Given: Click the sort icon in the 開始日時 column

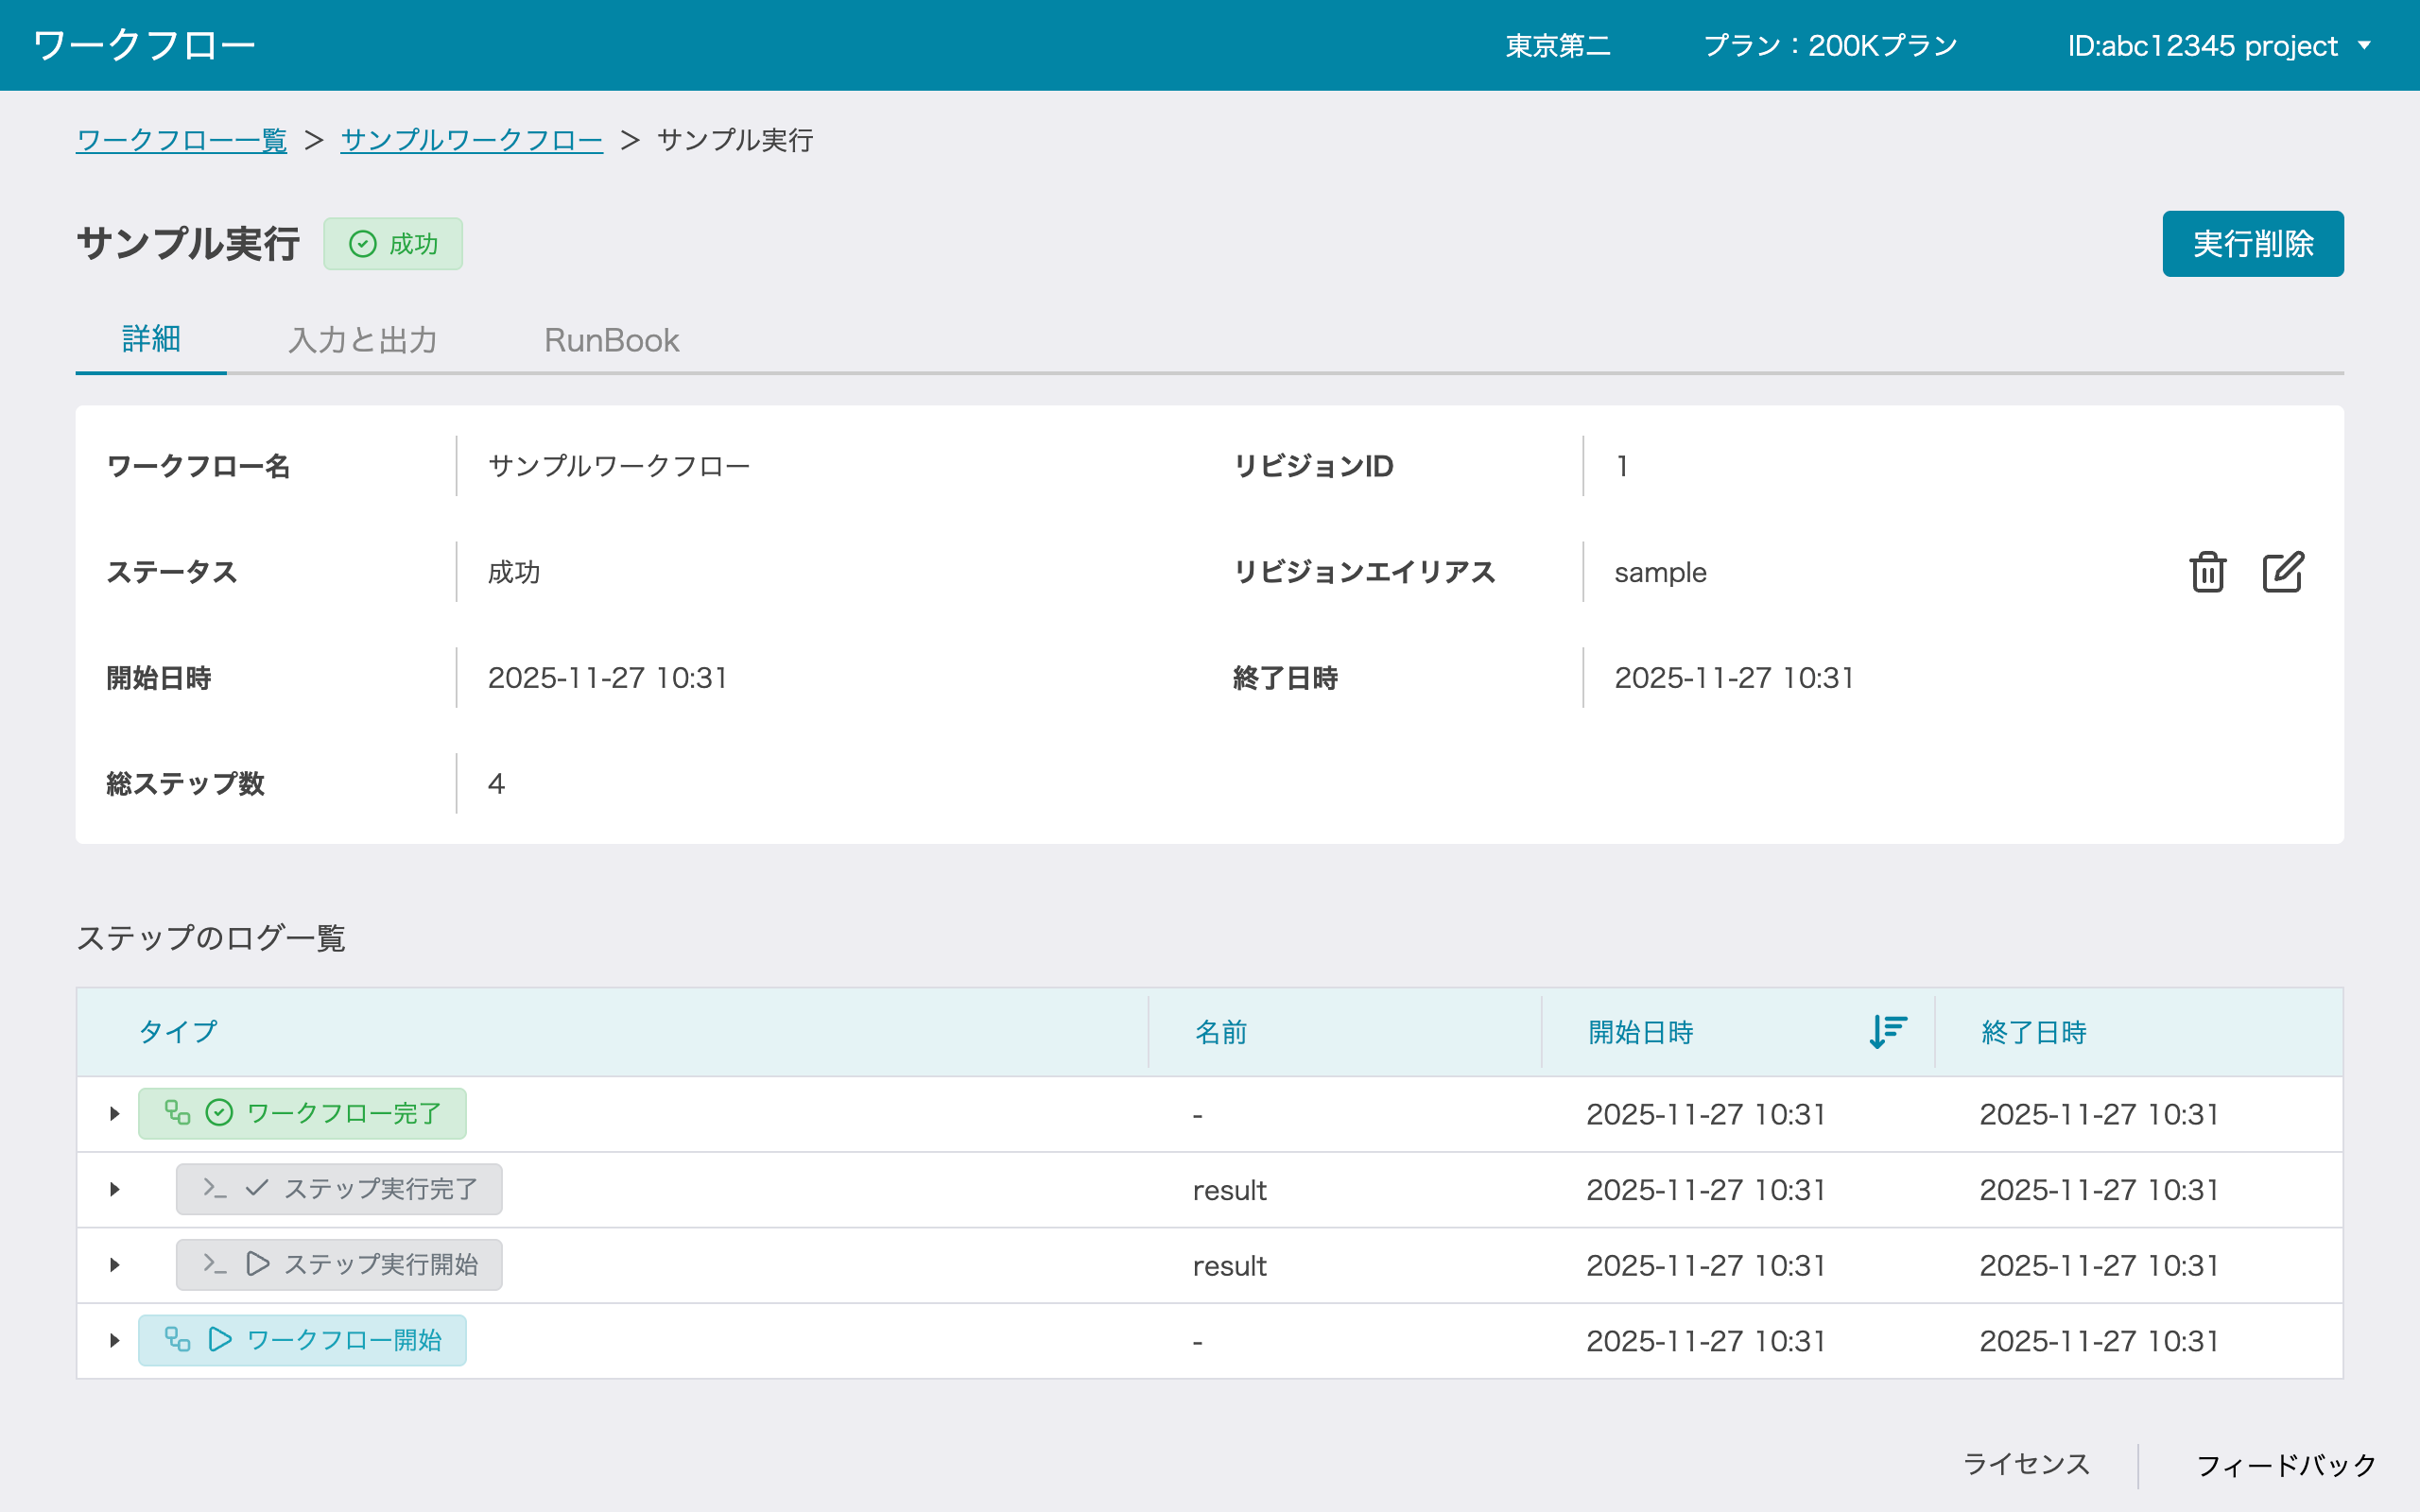Looking at the screenshot, I should pyautogui.click(x=1887, y=1031).
